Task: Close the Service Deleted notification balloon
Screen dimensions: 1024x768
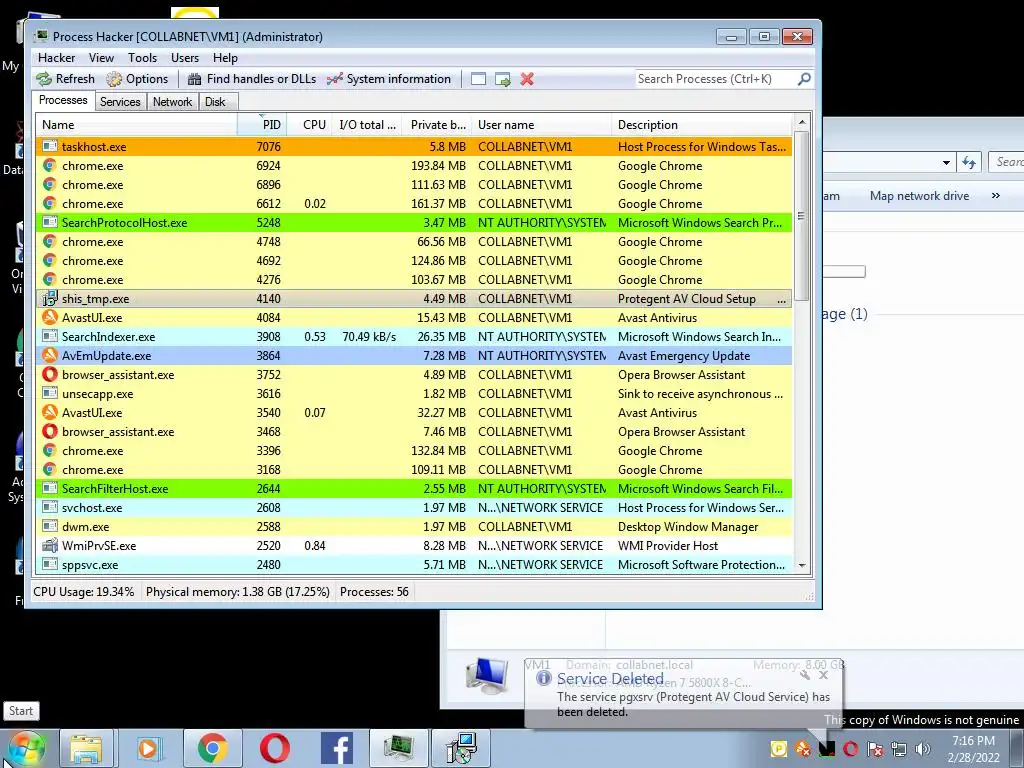Action: point(824,675)
